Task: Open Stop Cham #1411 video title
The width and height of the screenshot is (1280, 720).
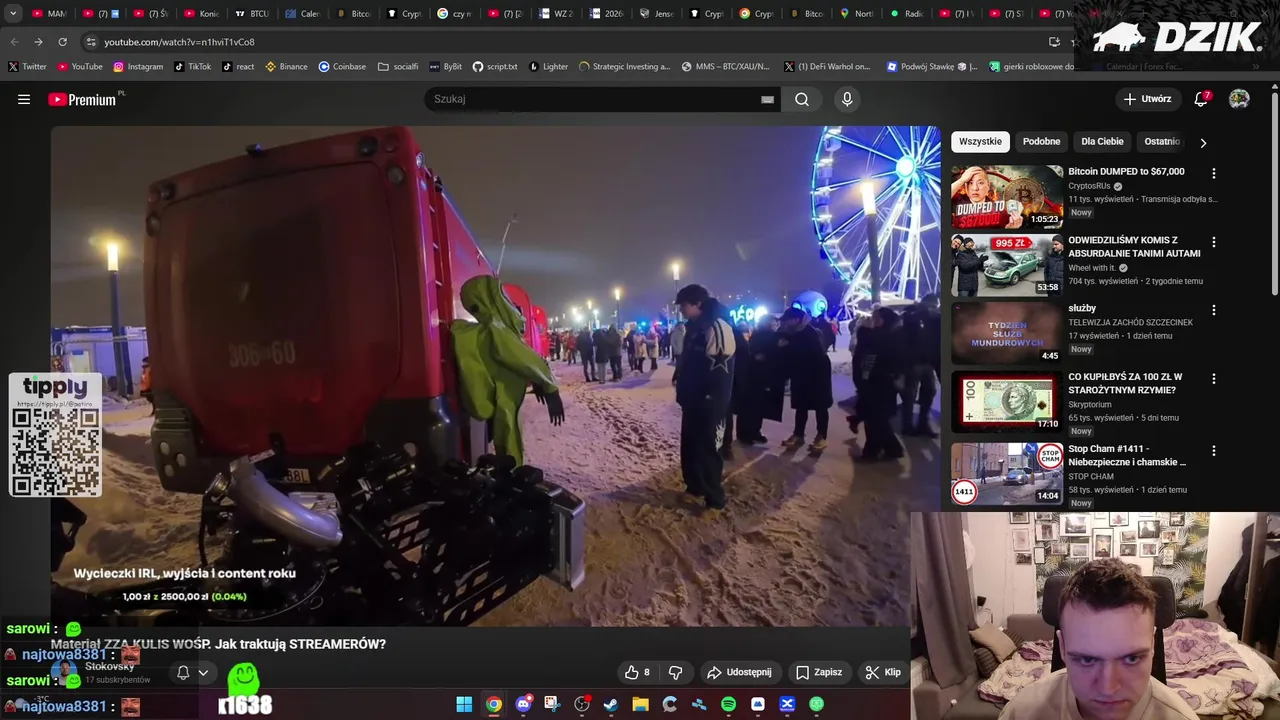Action: pos(1127,455)
